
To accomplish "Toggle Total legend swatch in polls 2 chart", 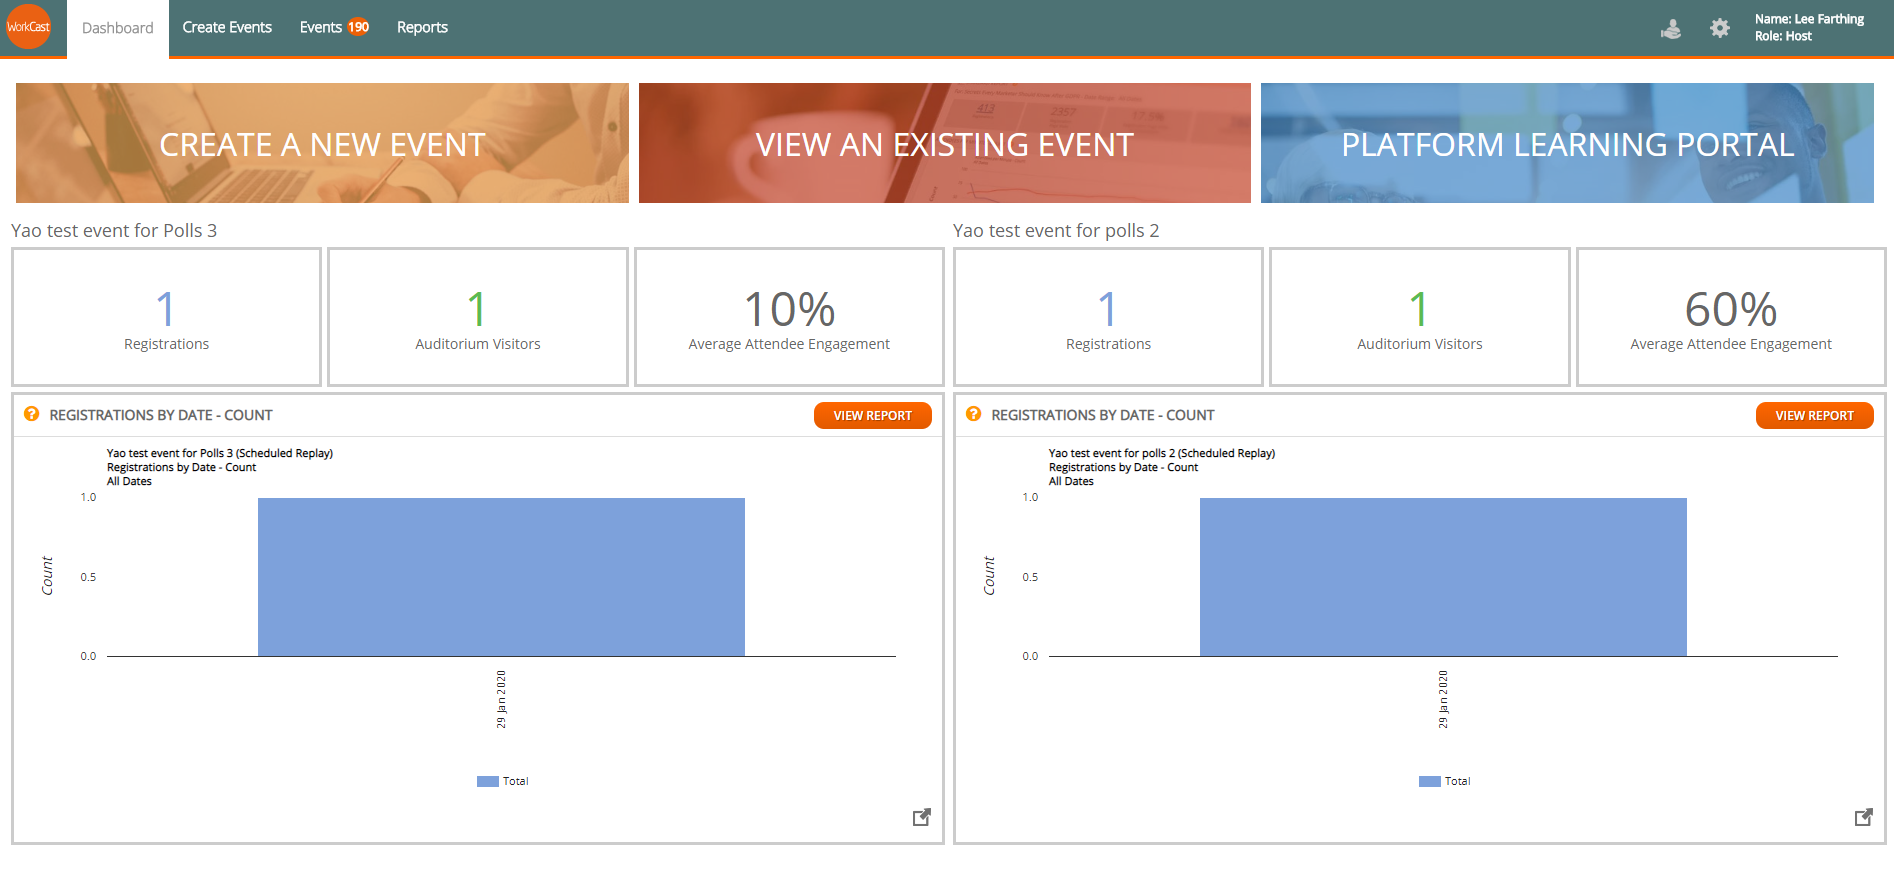I will tap(1430, 781).
